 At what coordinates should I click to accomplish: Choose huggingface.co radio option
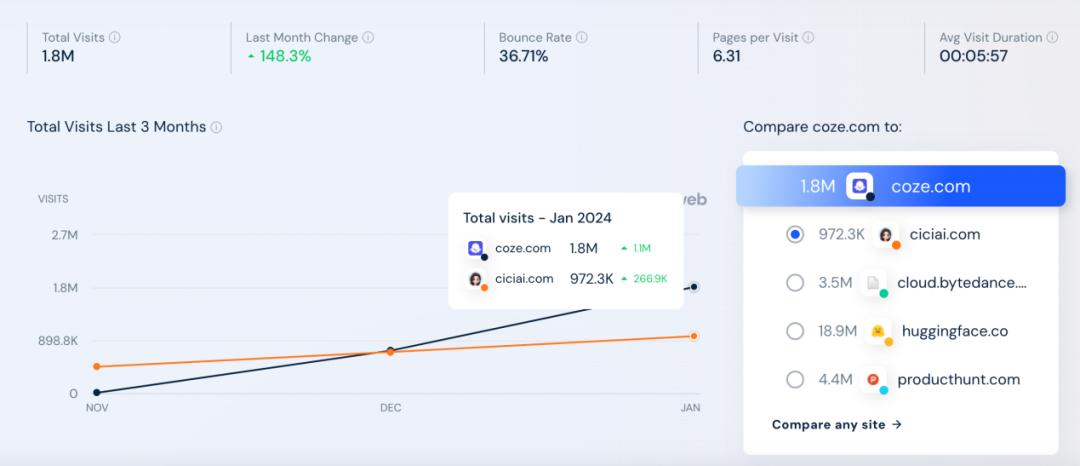(x=795, y=331)
